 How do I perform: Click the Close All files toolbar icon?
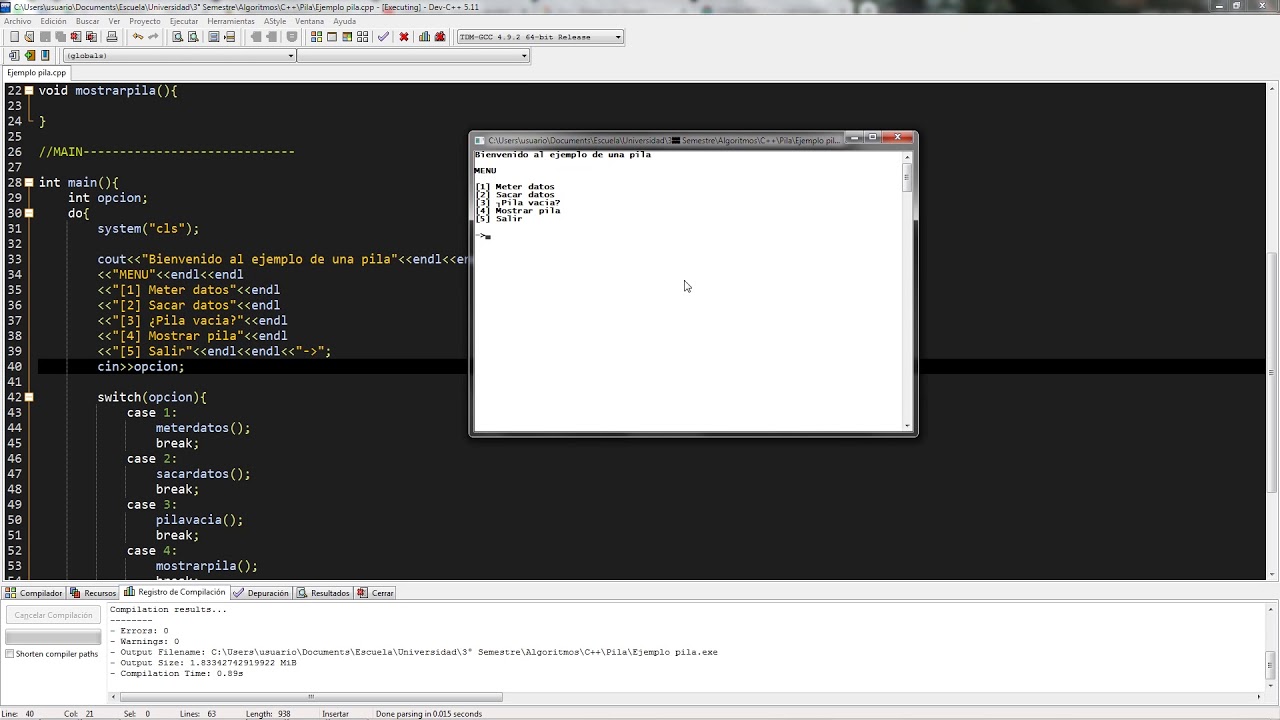pos(90,37)
